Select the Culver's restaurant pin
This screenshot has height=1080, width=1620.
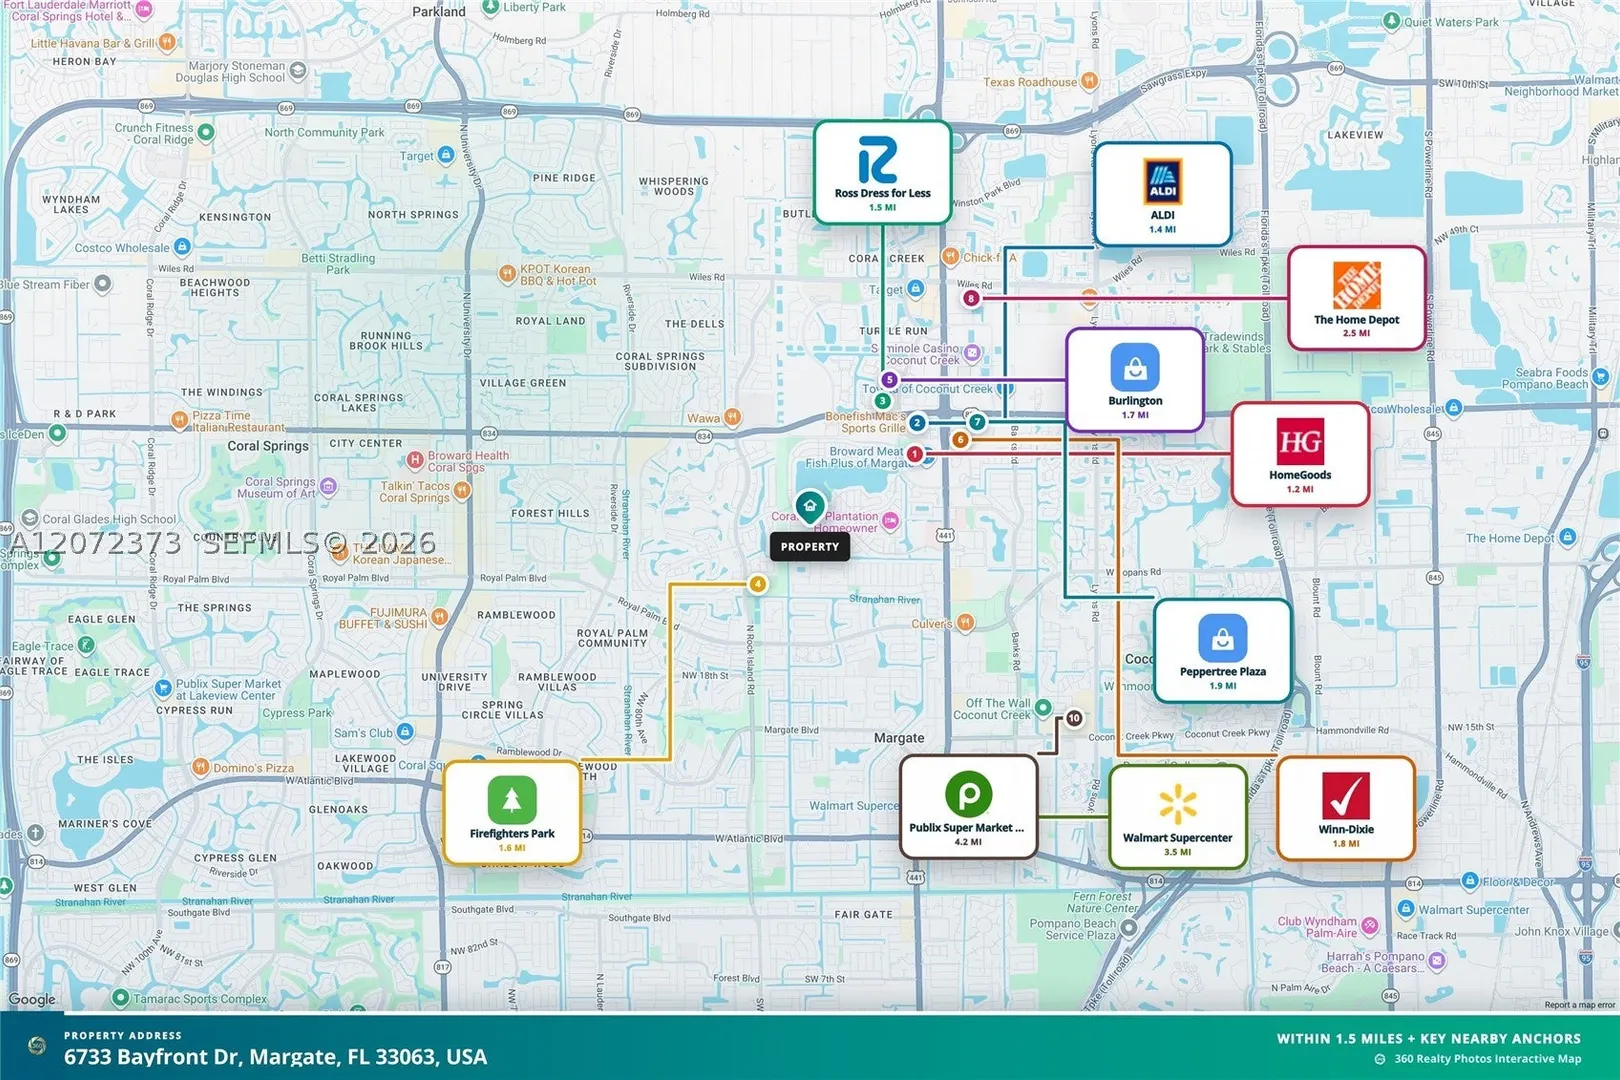(x=965, y=623)
